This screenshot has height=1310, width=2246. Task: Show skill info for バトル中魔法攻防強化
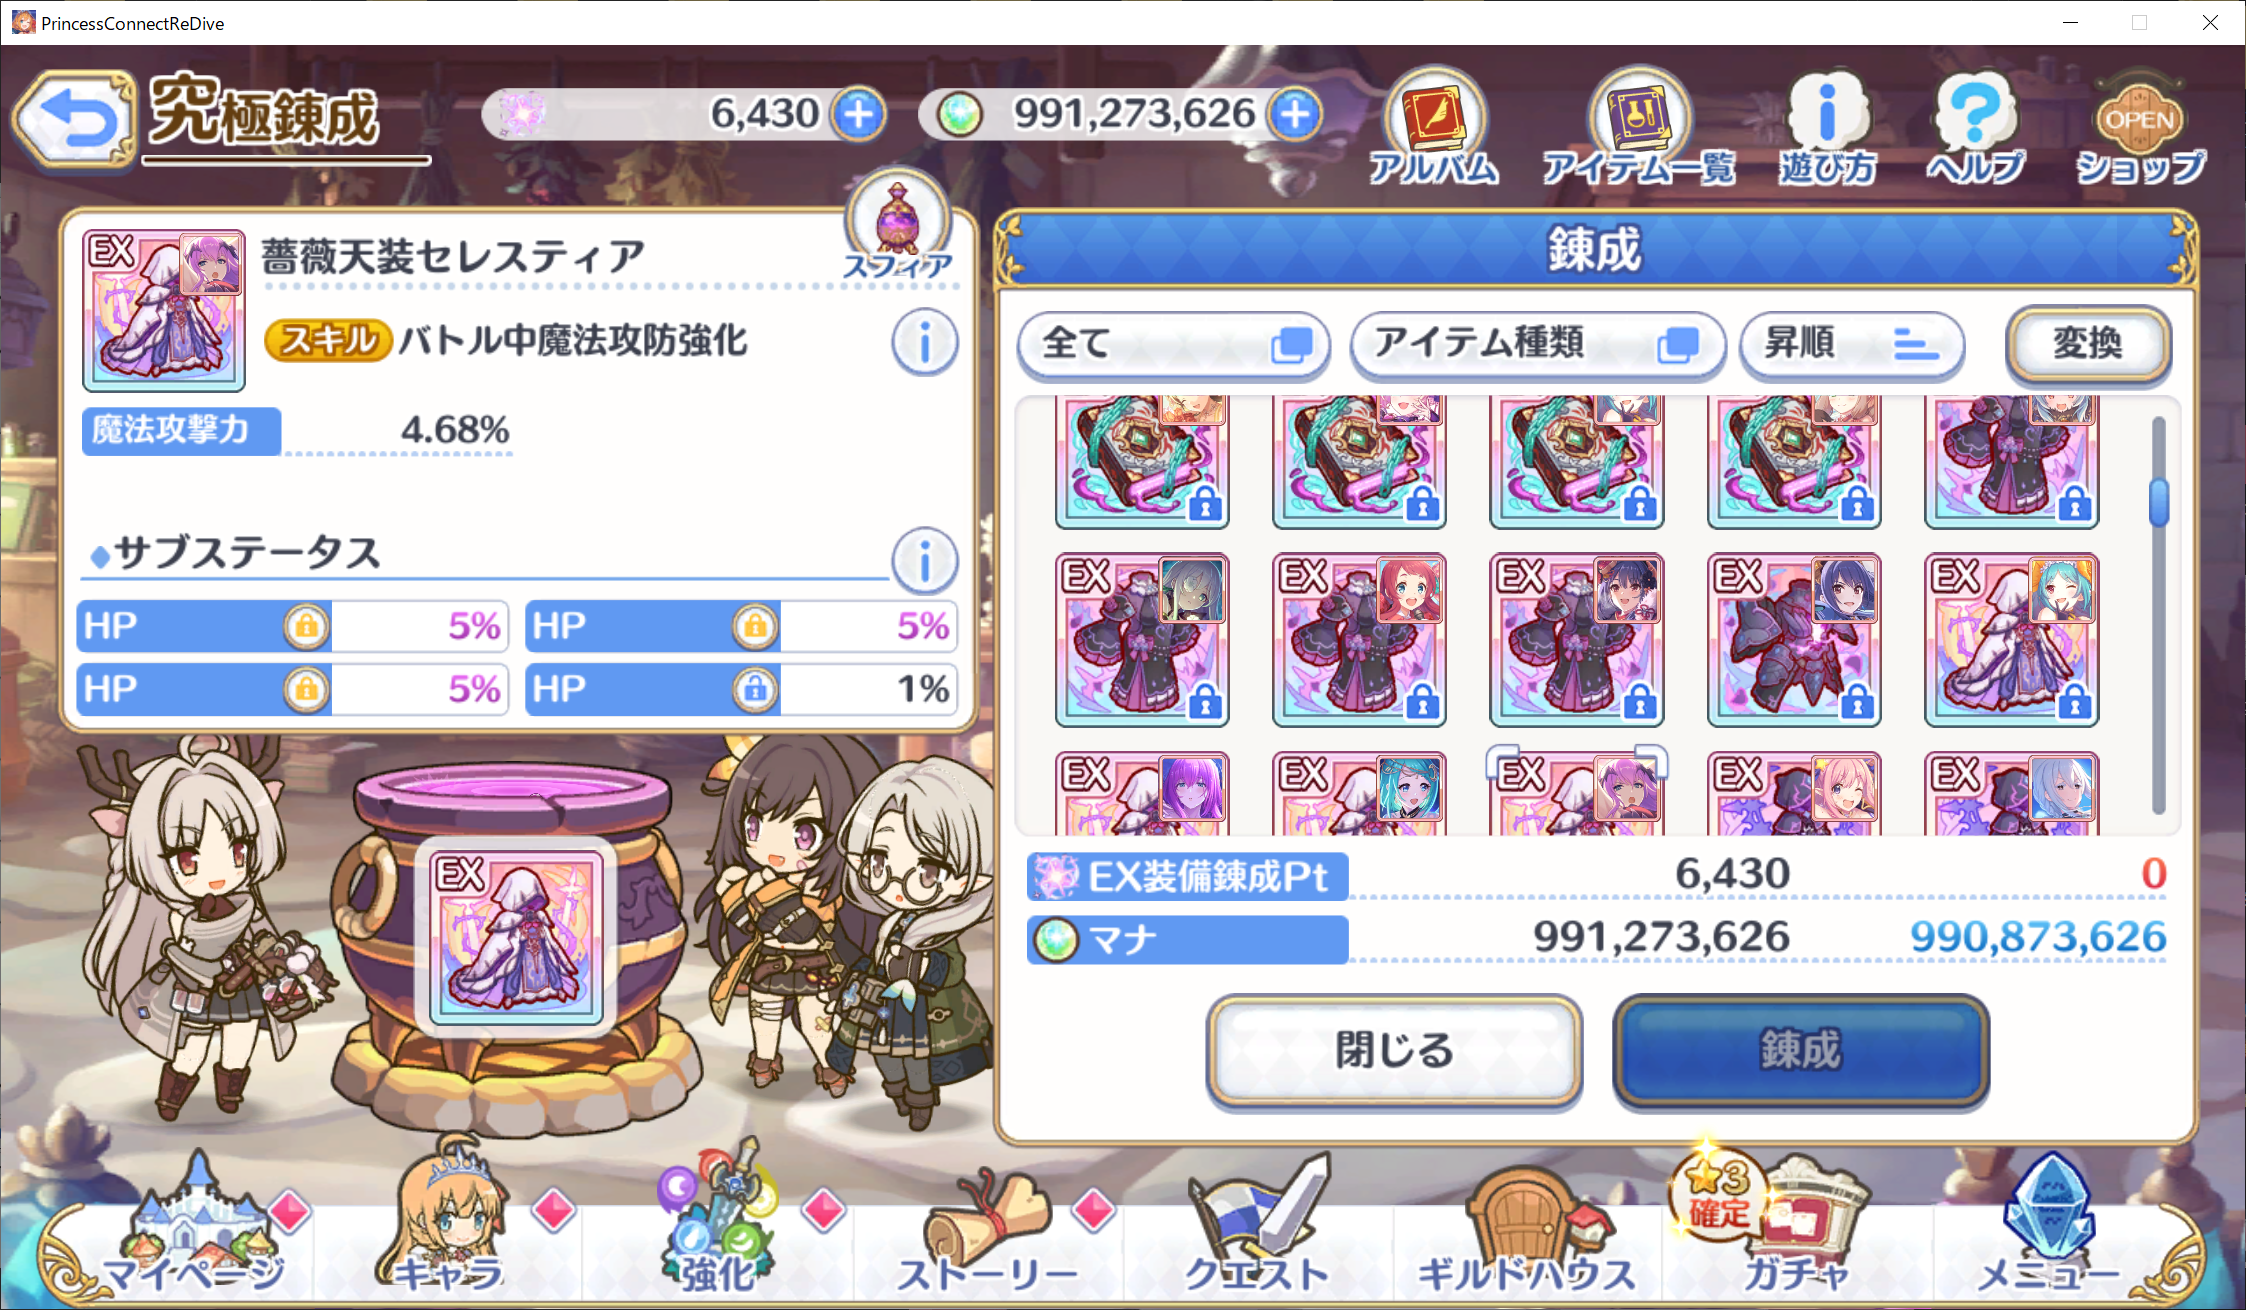point(924,342)
